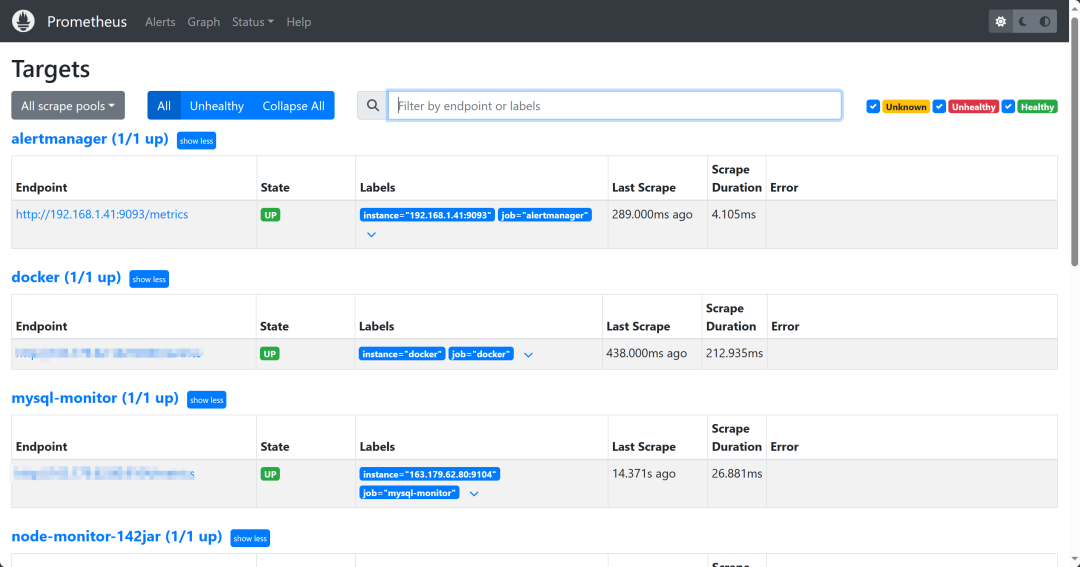This screenshot has height=567, width=1080.
Task: Click the job="alertmanager" label badge
Action: click(545, 215)
